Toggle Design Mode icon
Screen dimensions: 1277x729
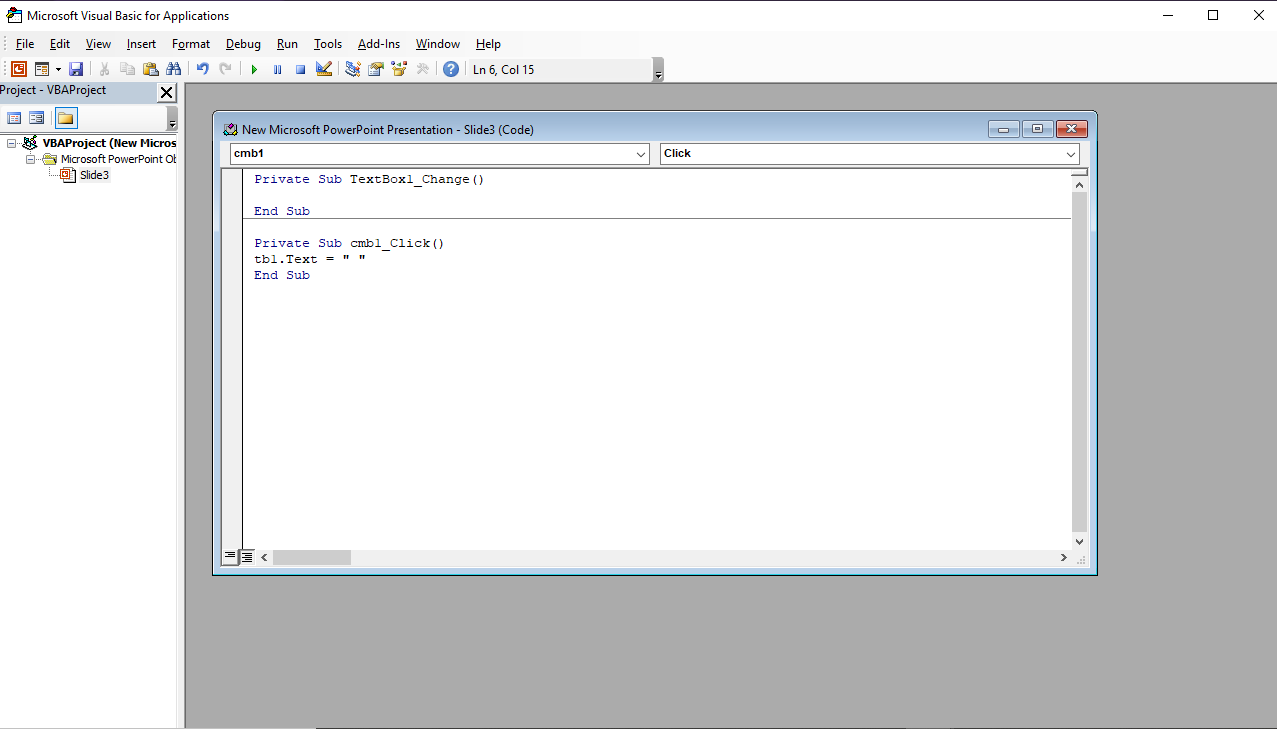click(323, 69)
